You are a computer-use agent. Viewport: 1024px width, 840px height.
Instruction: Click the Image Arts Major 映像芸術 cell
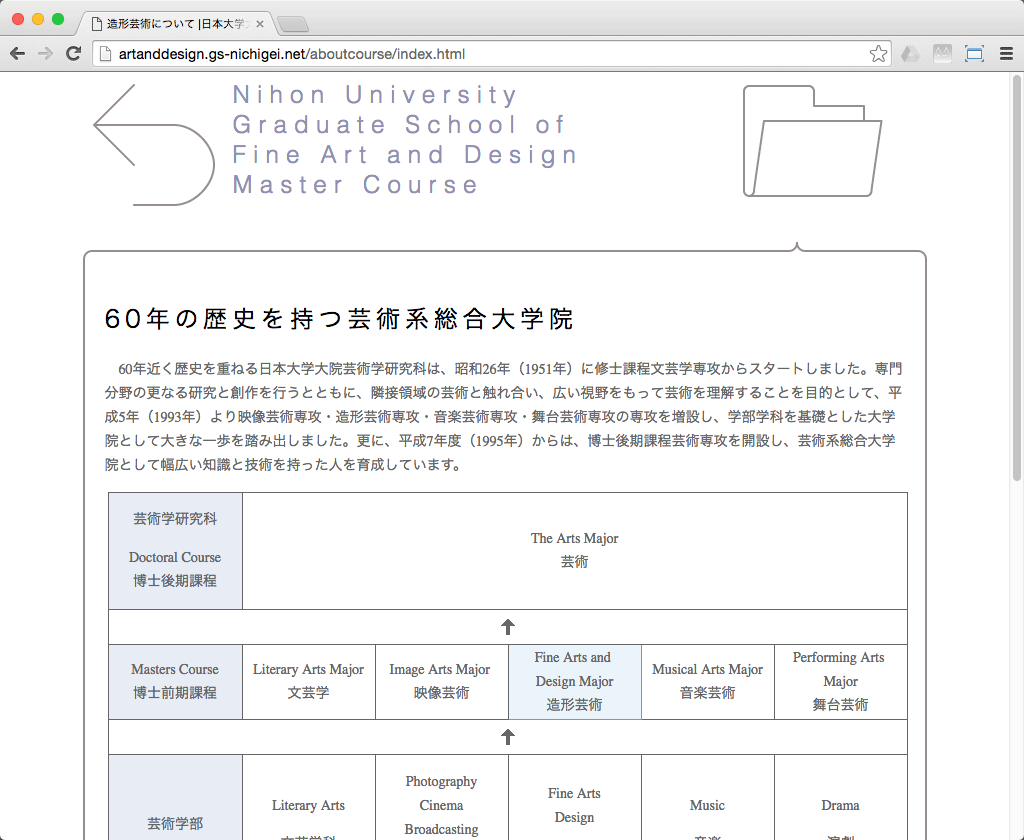[x=441, y=681]
